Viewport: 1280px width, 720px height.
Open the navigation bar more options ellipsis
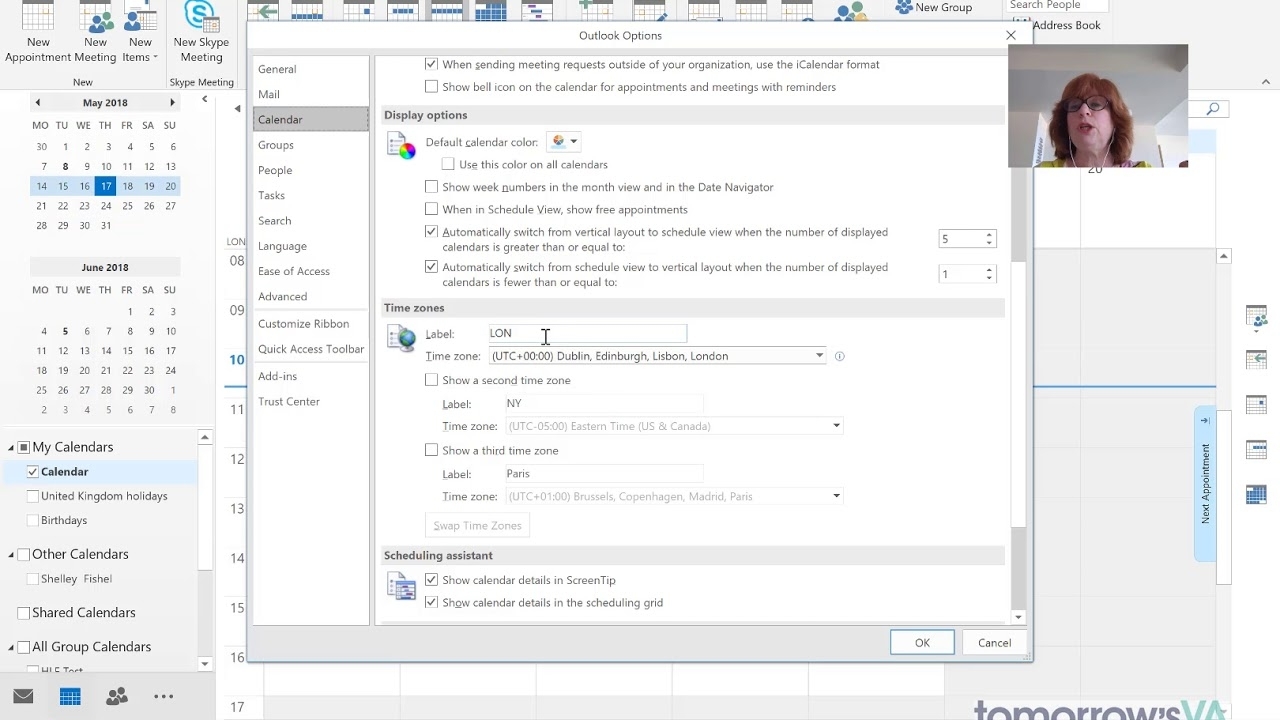[164, 696]
